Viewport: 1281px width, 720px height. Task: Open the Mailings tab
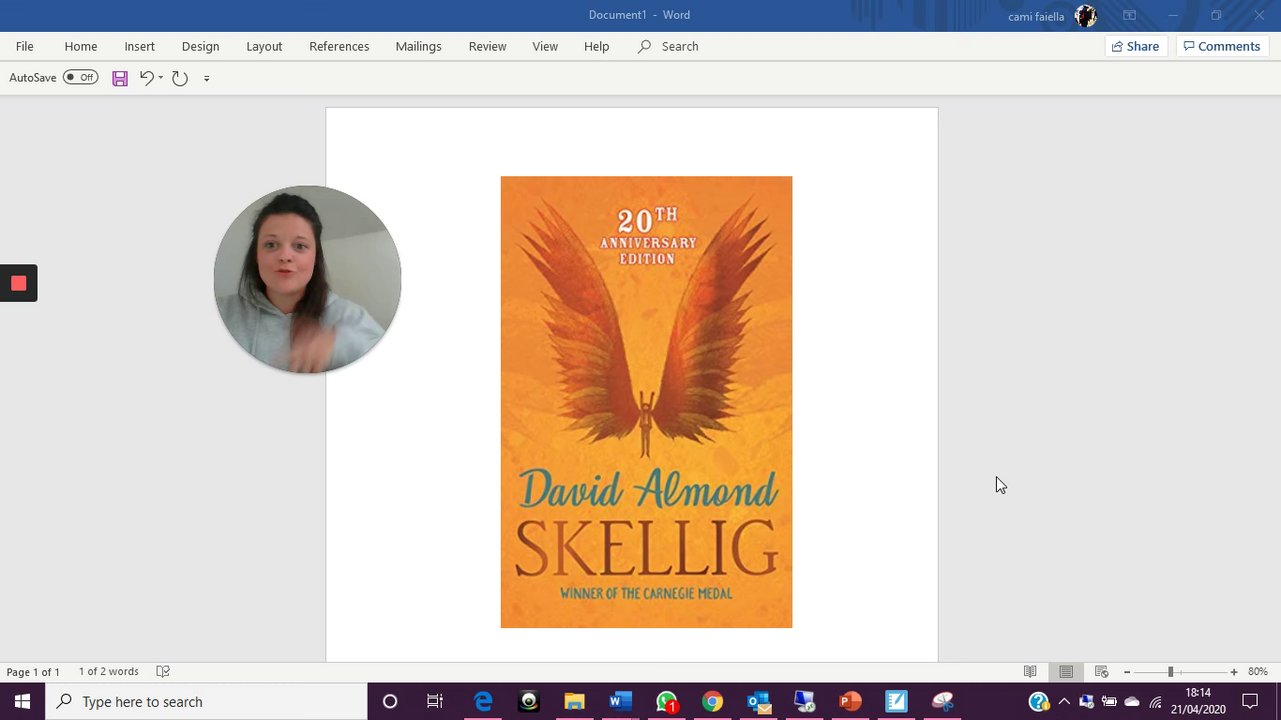[418, 46]
